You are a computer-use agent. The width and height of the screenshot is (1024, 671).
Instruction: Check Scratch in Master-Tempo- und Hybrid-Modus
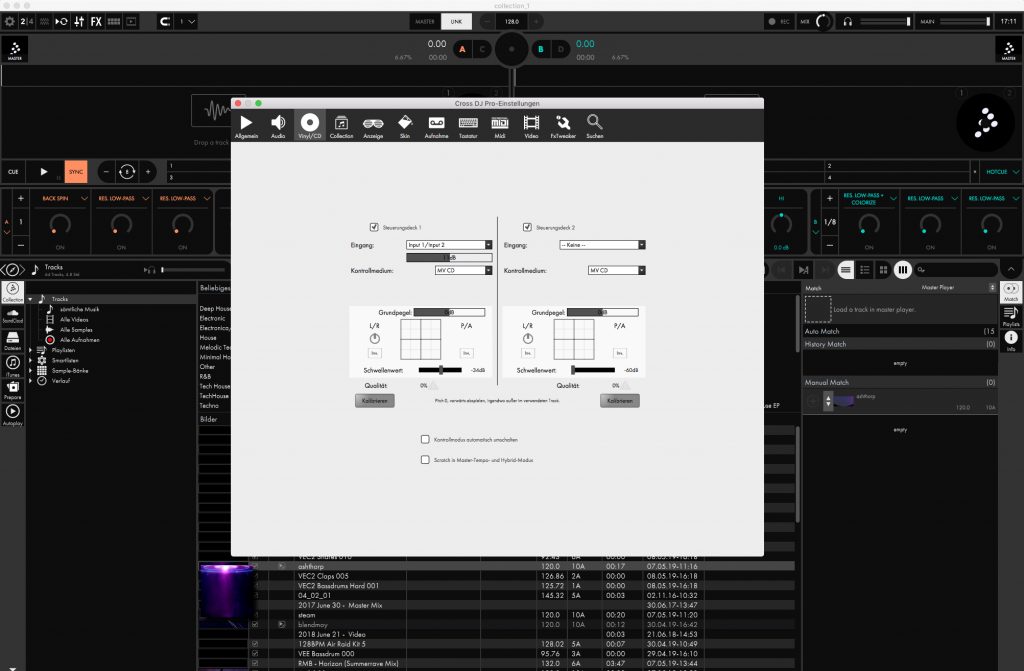click(x=425, y=460)
